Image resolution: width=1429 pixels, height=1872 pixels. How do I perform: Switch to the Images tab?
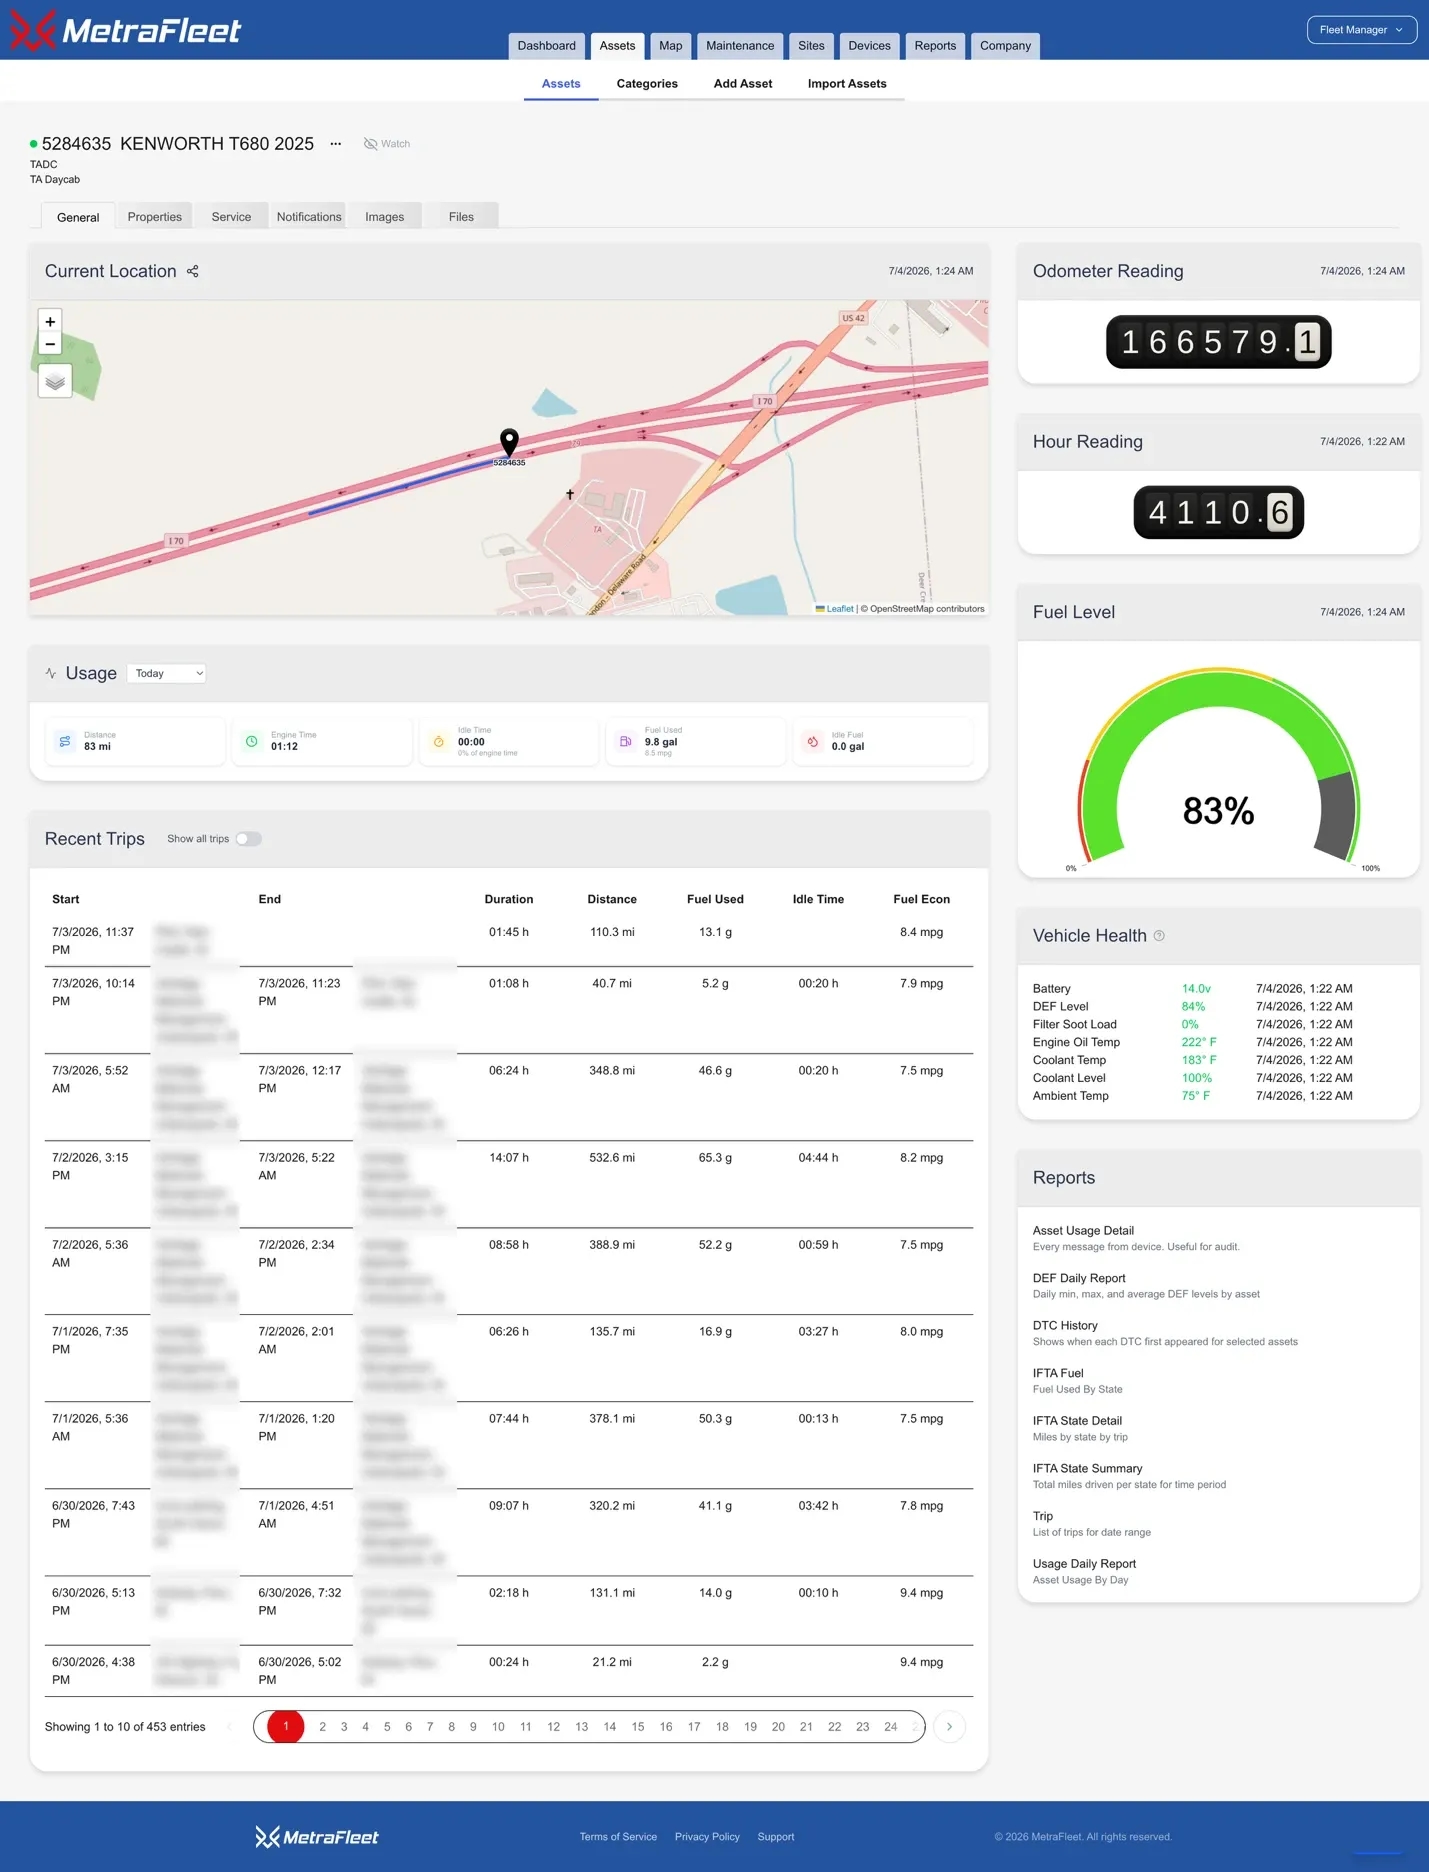click(x=385, y=217)
